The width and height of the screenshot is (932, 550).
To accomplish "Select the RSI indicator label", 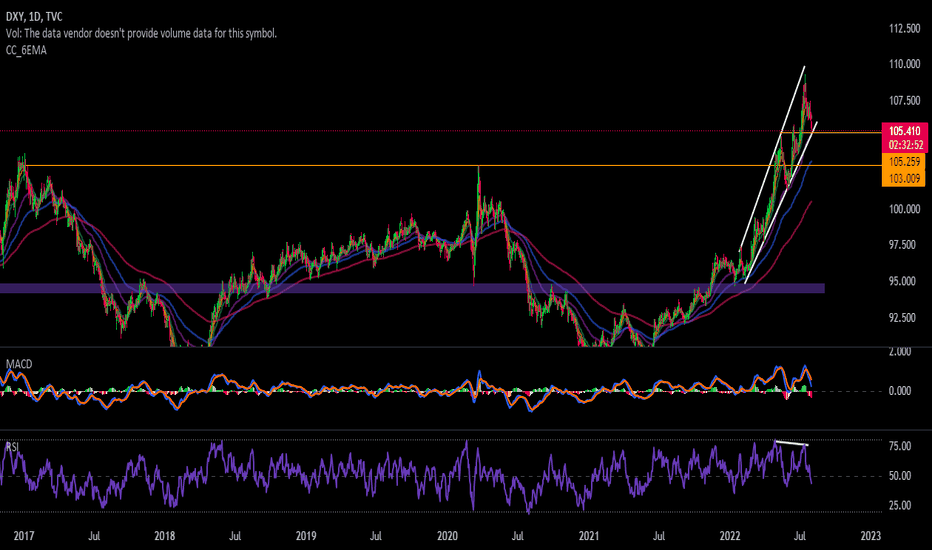I will pyautogui.click(x=12, y=447).
